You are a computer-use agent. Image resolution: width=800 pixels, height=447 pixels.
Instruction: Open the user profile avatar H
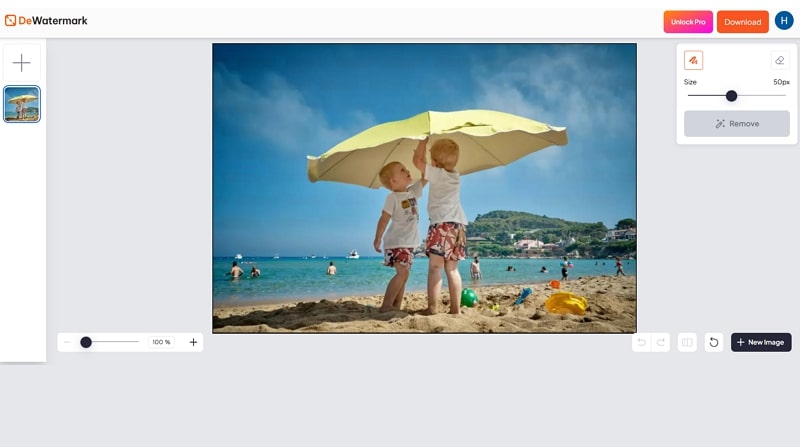click(x=784, y=21)
